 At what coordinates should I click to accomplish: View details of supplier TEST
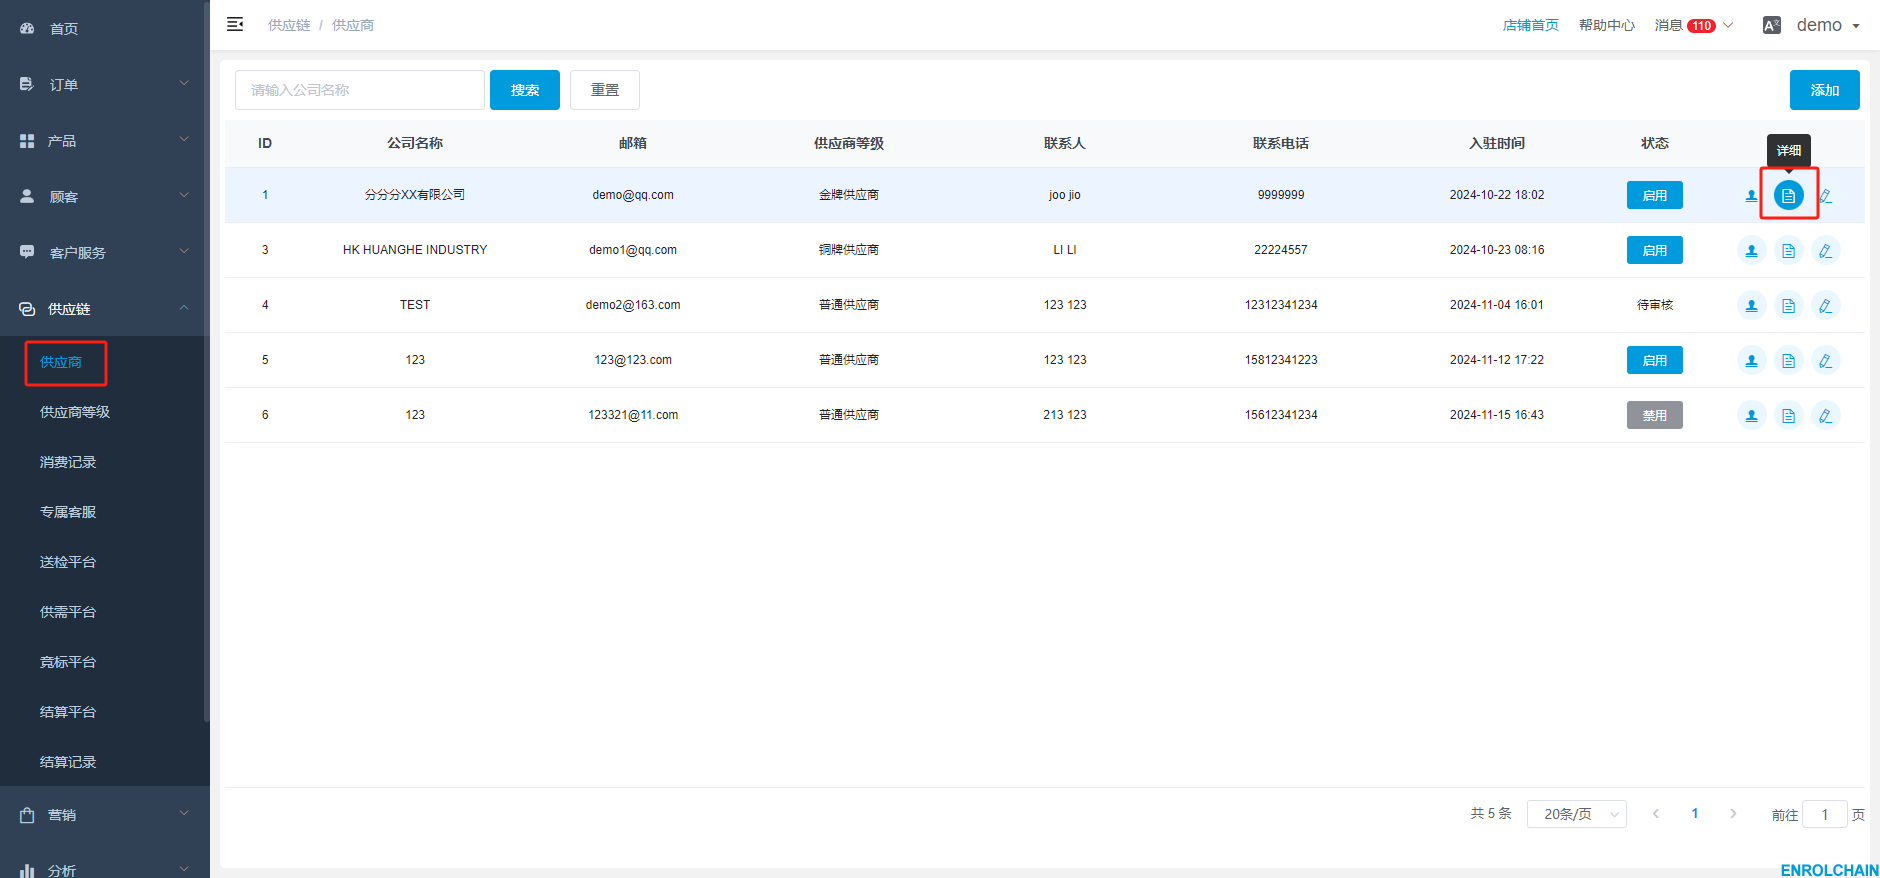pos(1789,305)
